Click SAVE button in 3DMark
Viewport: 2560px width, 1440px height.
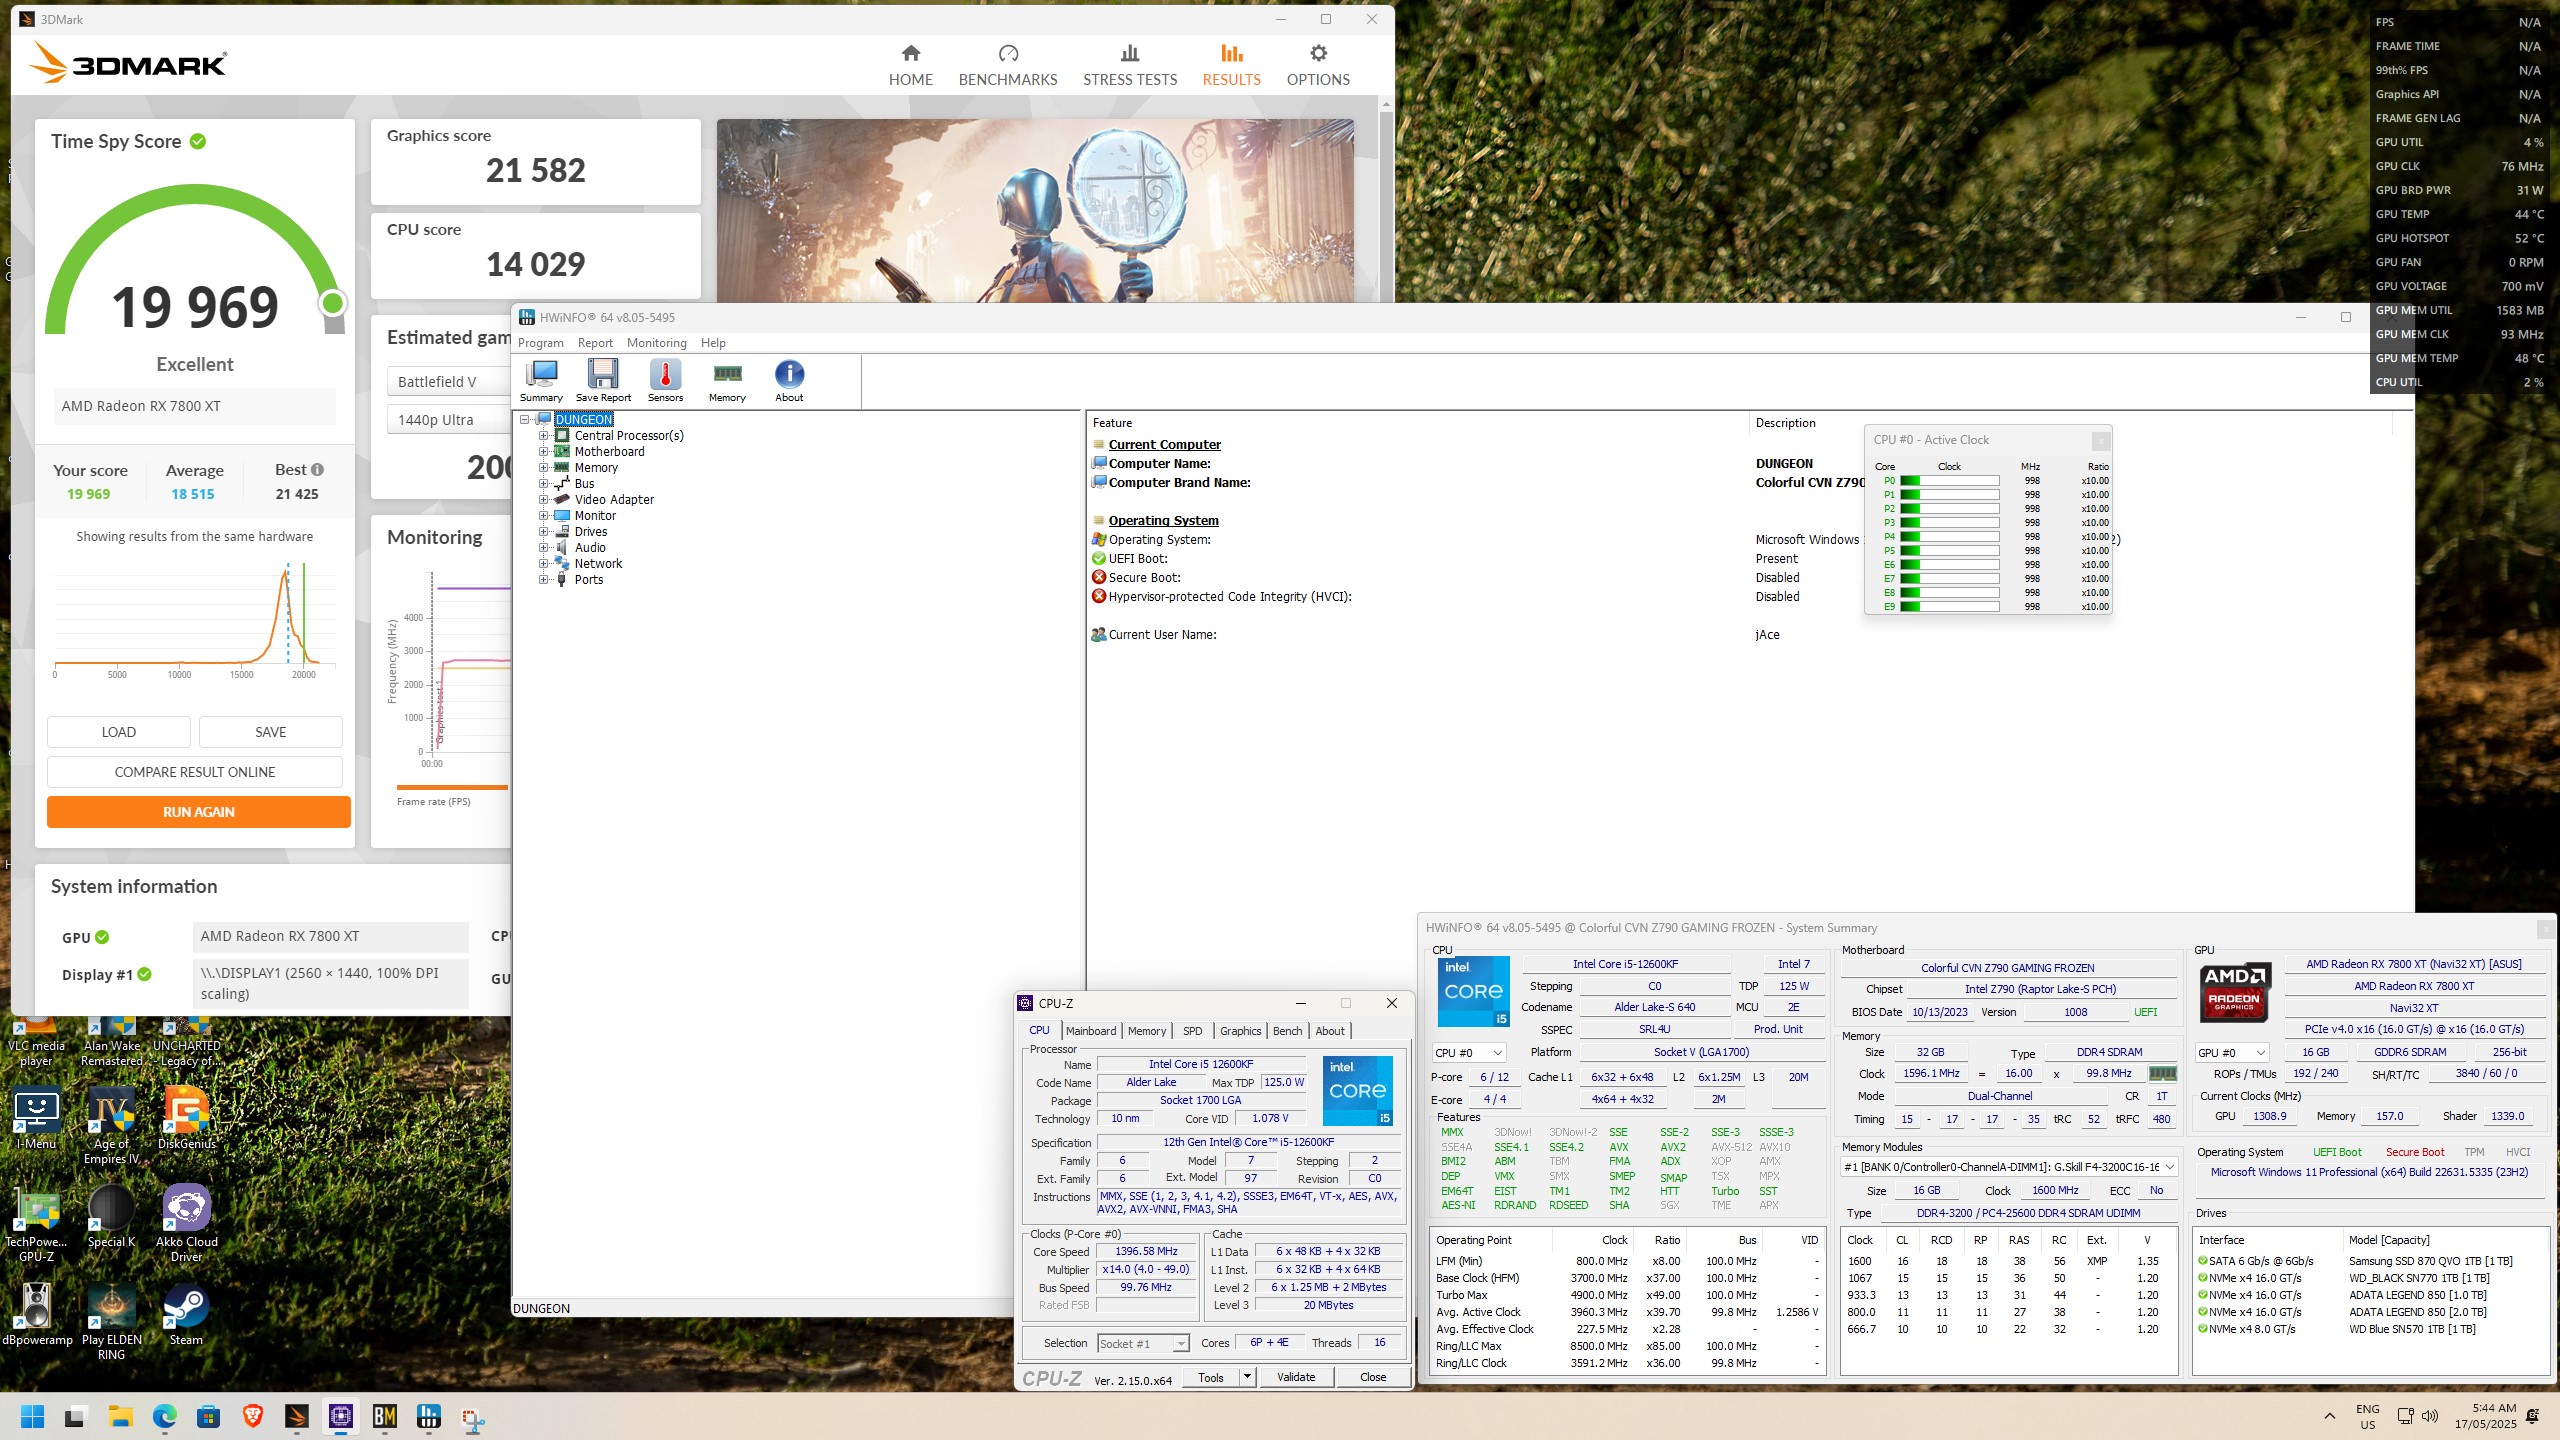(x=270, y=732)
